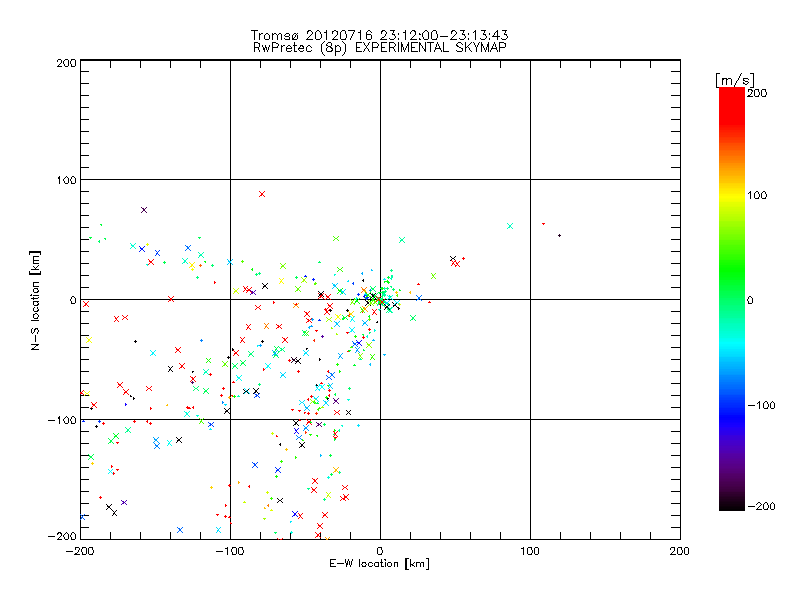The width and height of the screenshot is (800, 600).
Task: Select the subtitle RwPretec (8p) EXPERIMENTAL SKYMAP
Action: pyautogui.click(x=380, y=48)
